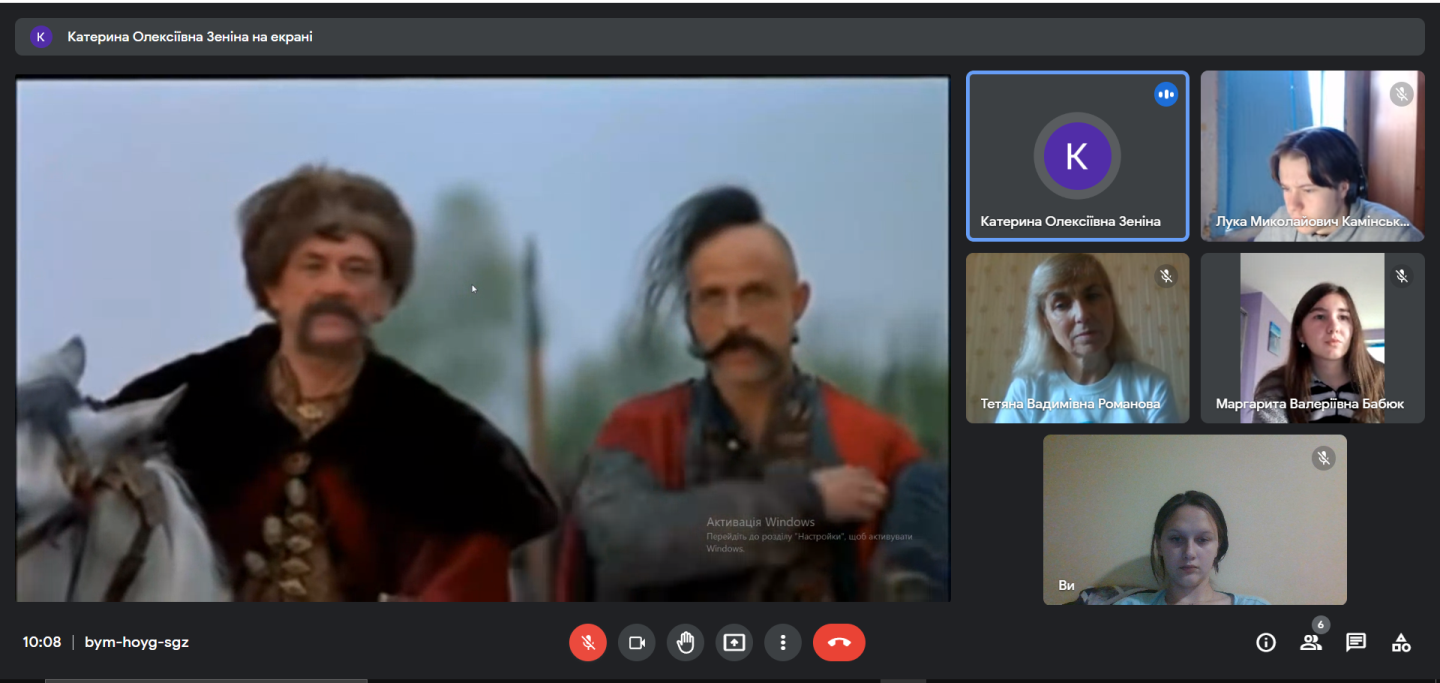Click muted mic icon on Тетяна's tile
The width and height of the screenshot is (1440, 683).
click(x=1166, y=277)
